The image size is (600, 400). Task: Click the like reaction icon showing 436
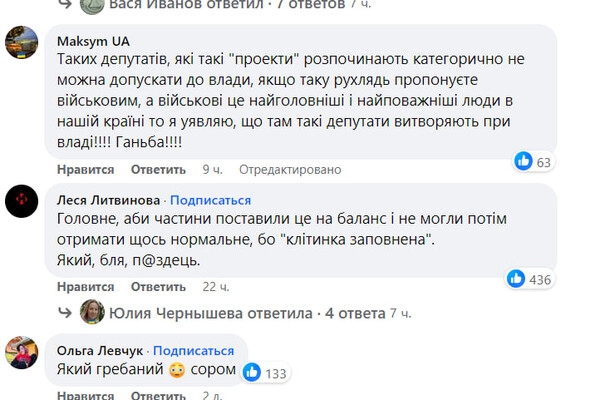pyautogui.click(x=517, y=279)
